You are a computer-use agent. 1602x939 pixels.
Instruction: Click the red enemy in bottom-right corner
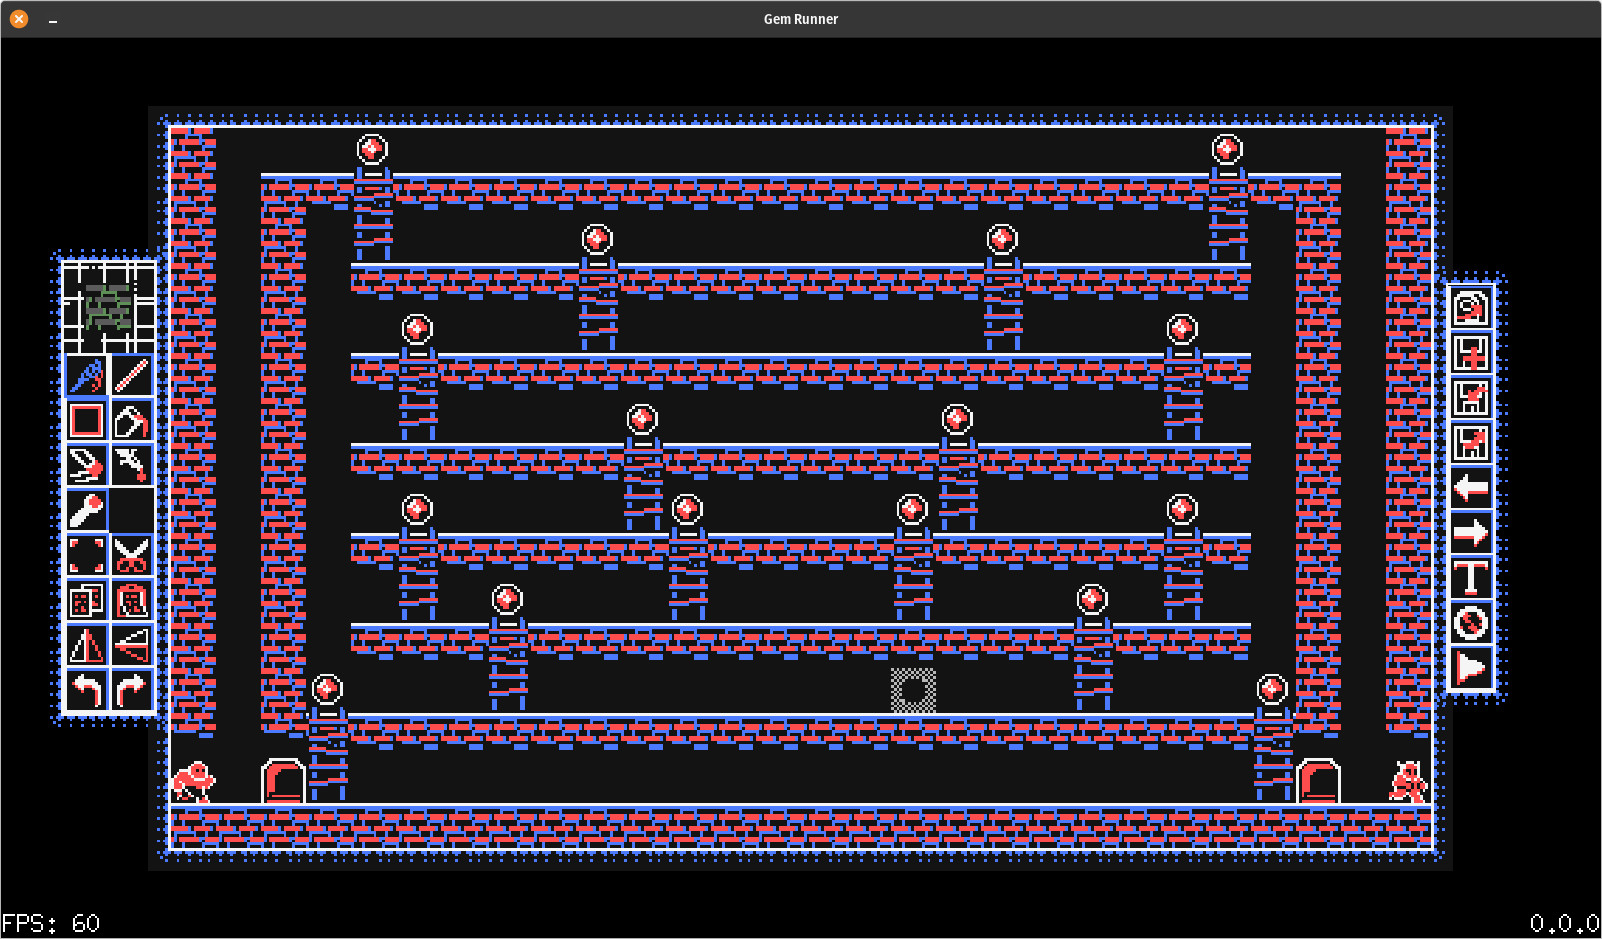tap(1408, 782)
